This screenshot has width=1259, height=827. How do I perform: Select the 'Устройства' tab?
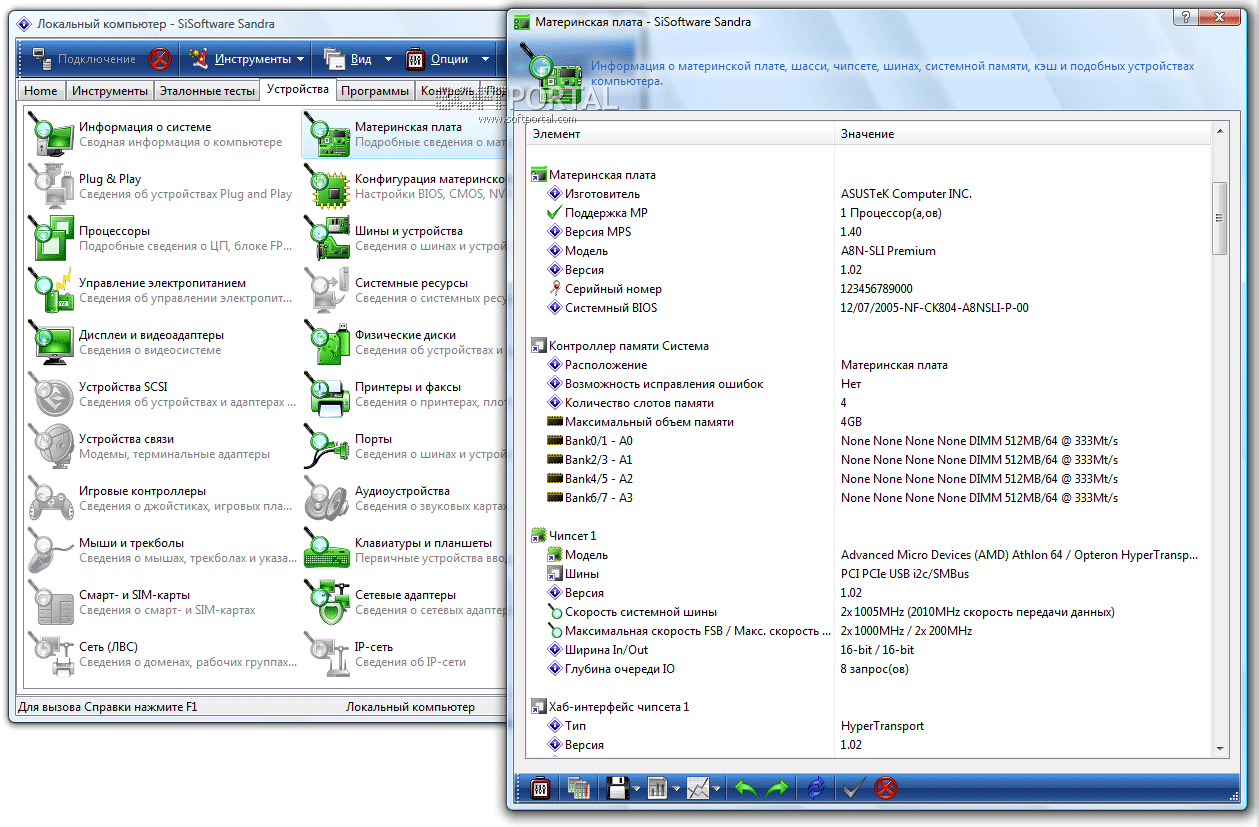click(x=298, y=89)
